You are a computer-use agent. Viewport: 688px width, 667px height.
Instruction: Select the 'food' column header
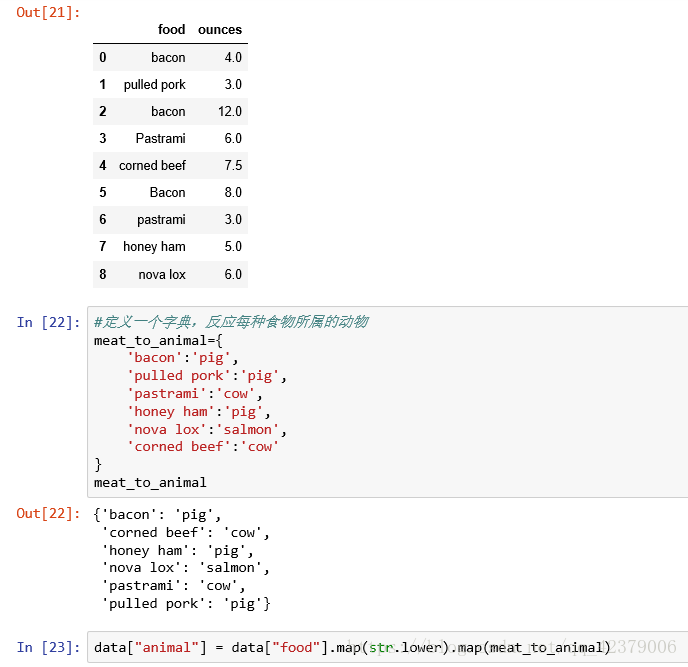(x=172, y=29)
